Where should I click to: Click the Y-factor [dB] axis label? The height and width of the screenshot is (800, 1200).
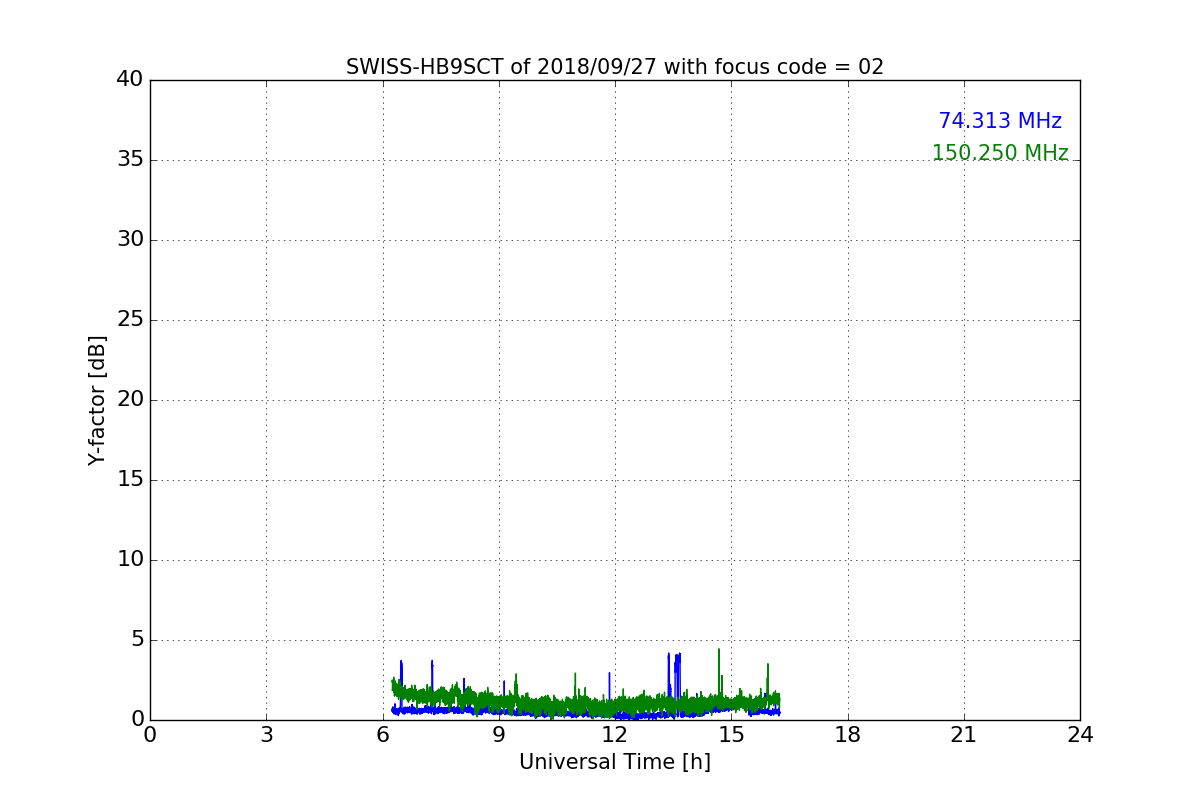pos(97,400)
